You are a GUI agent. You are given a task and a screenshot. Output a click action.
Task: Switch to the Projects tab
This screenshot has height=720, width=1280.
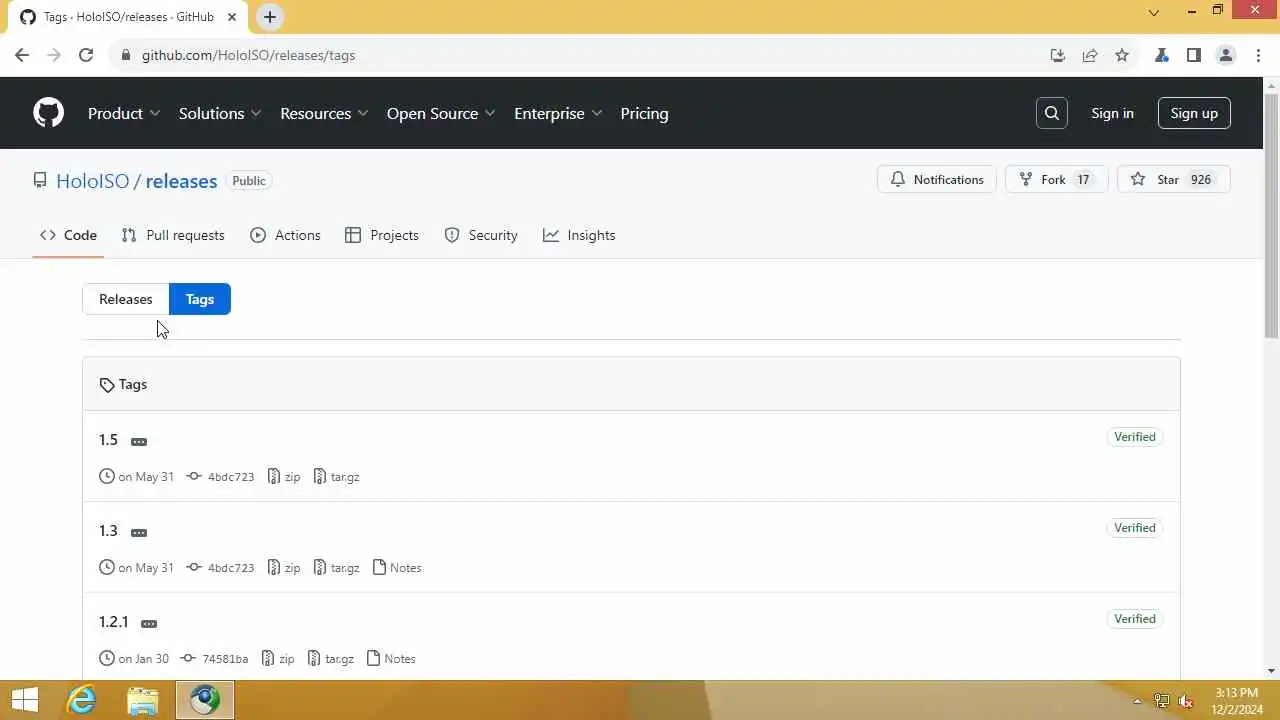click(382, 235)
